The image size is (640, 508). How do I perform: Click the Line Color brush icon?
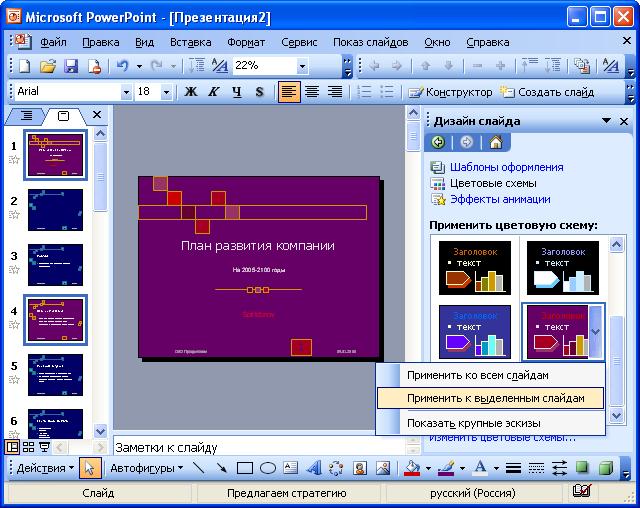pos(446,468)
